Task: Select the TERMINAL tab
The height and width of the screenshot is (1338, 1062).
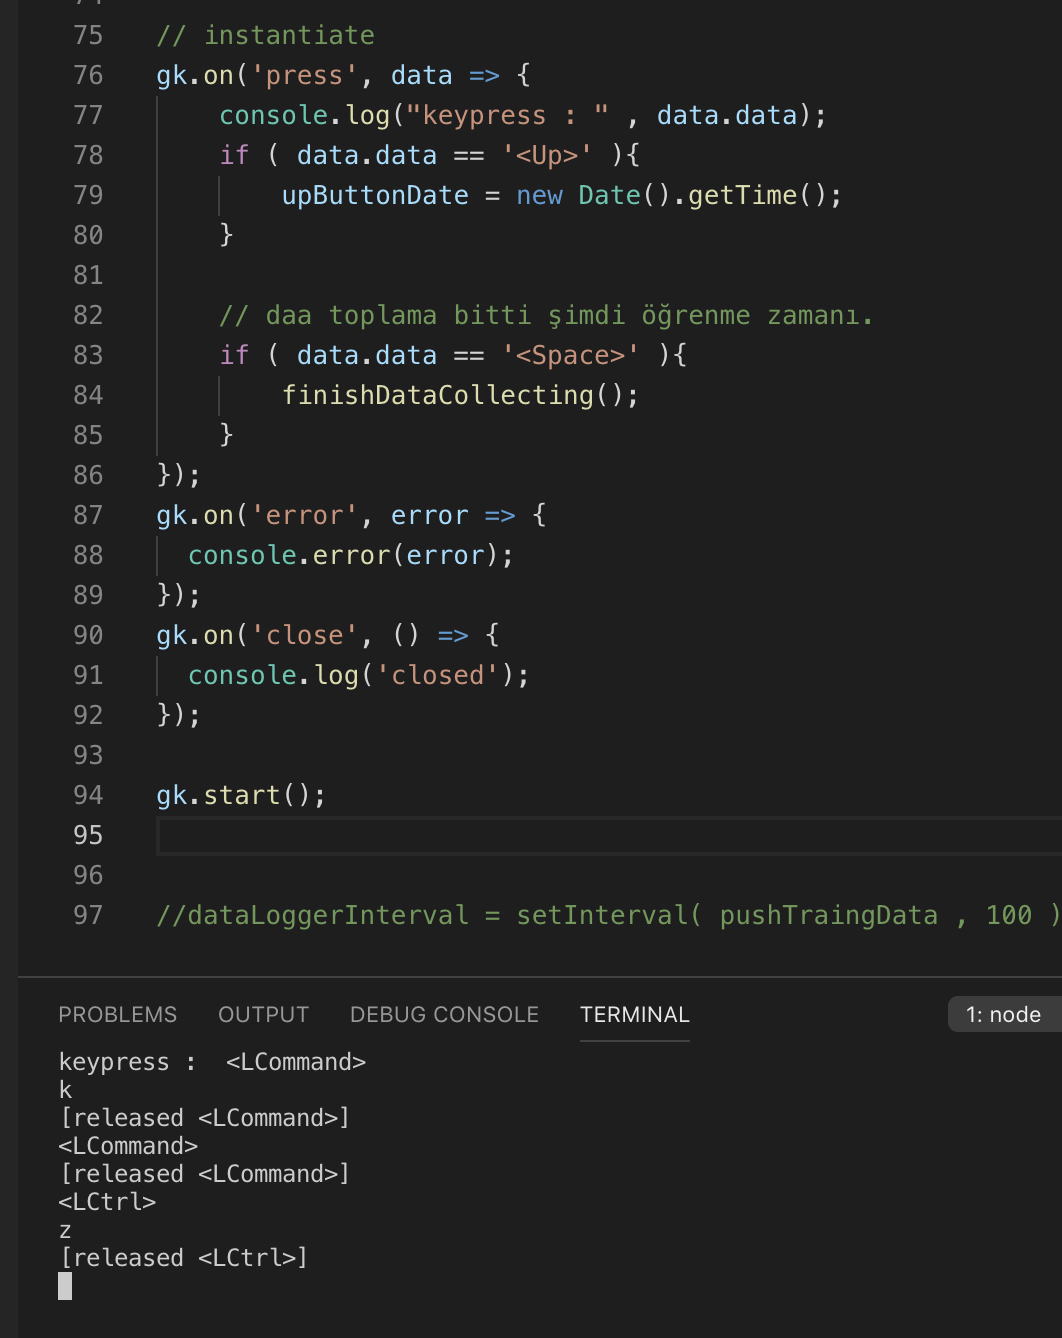Action: 634,1014
